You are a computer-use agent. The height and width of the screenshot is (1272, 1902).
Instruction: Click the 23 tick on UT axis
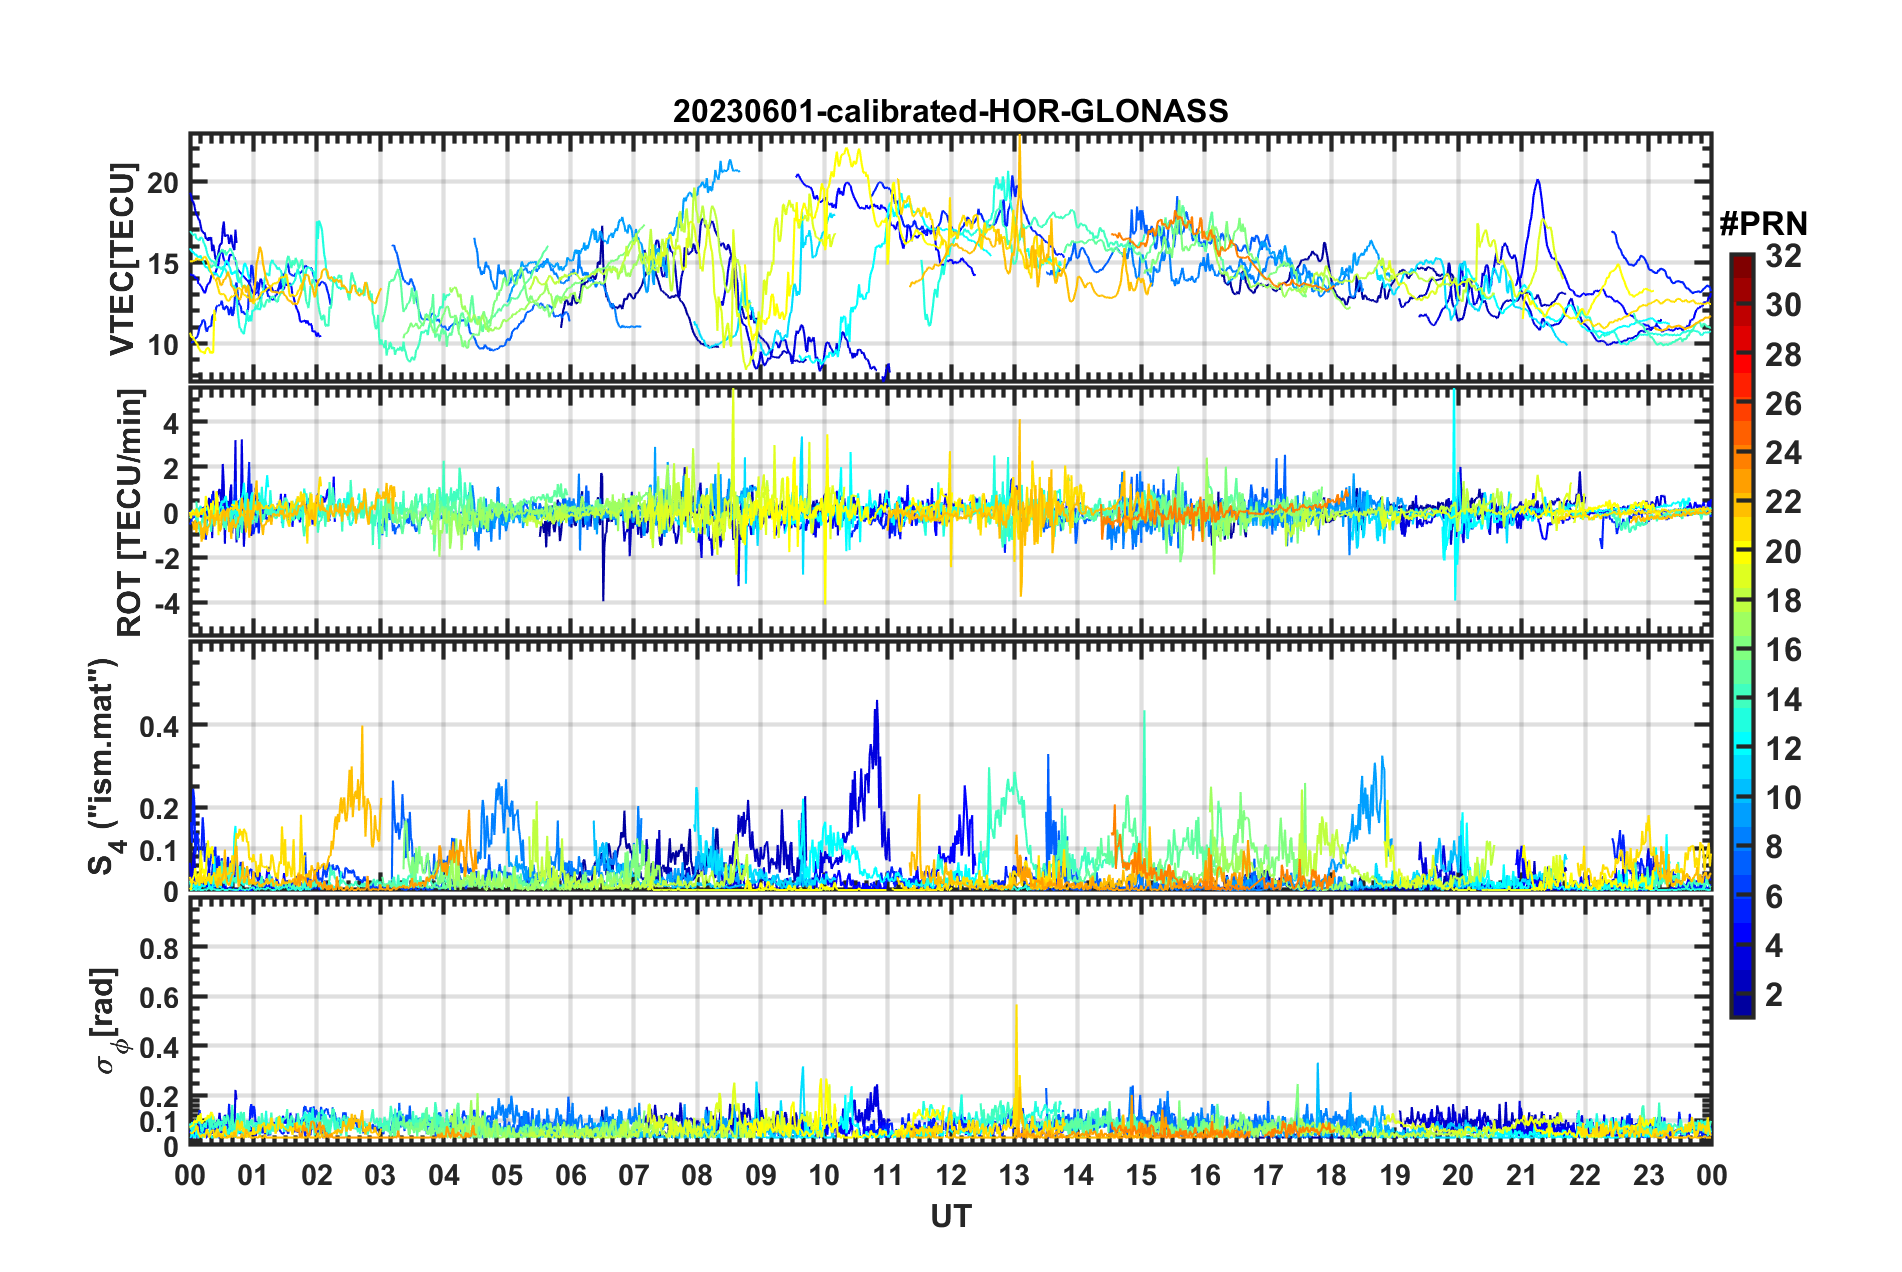tap(1649, 1174)
